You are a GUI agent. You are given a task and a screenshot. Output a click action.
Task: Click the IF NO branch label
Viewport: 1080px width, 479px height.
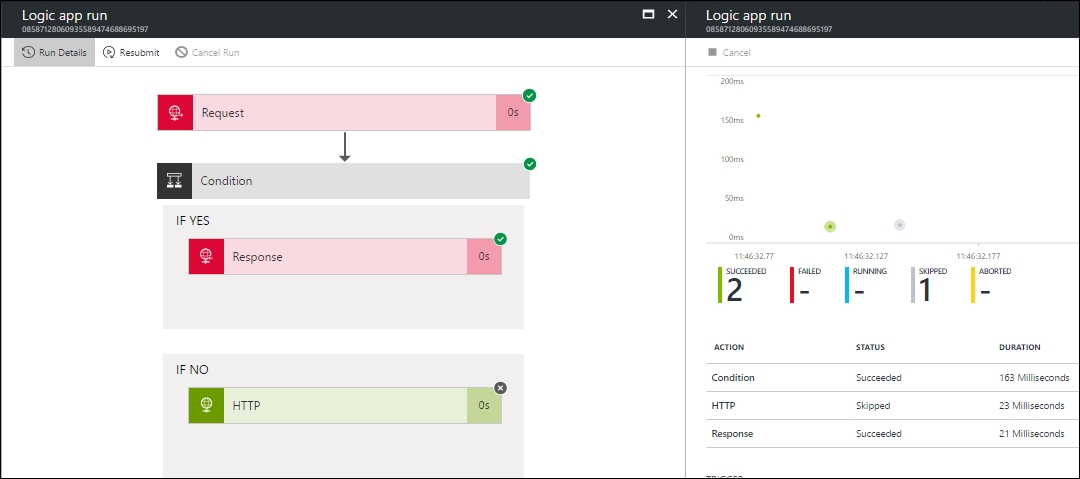192,370
